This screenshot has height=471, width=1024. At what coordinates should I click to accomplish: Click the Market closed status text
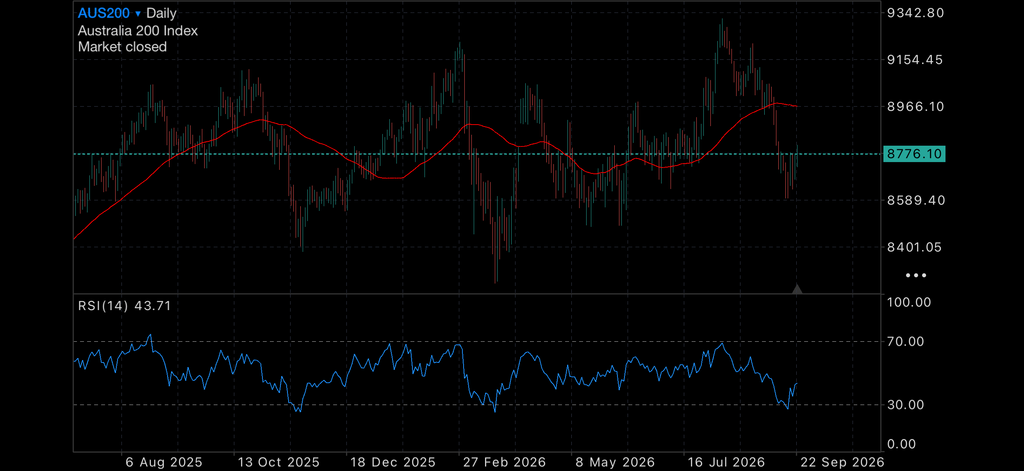click(x=122, y=47)
